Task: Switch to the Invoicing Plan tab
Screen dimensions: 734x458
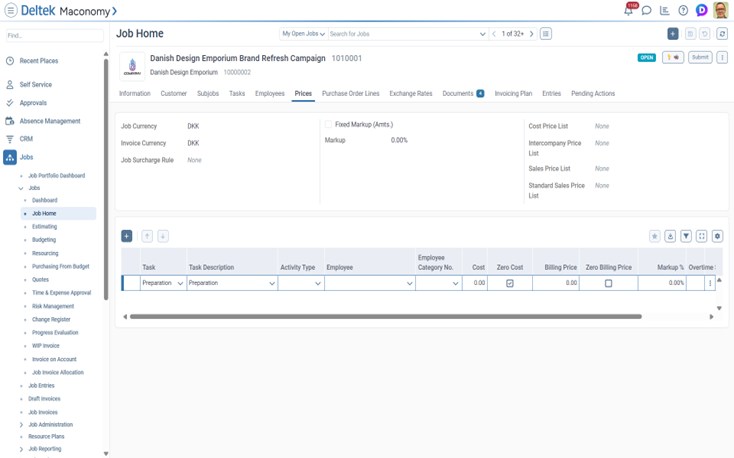Action: coord(513,94)
